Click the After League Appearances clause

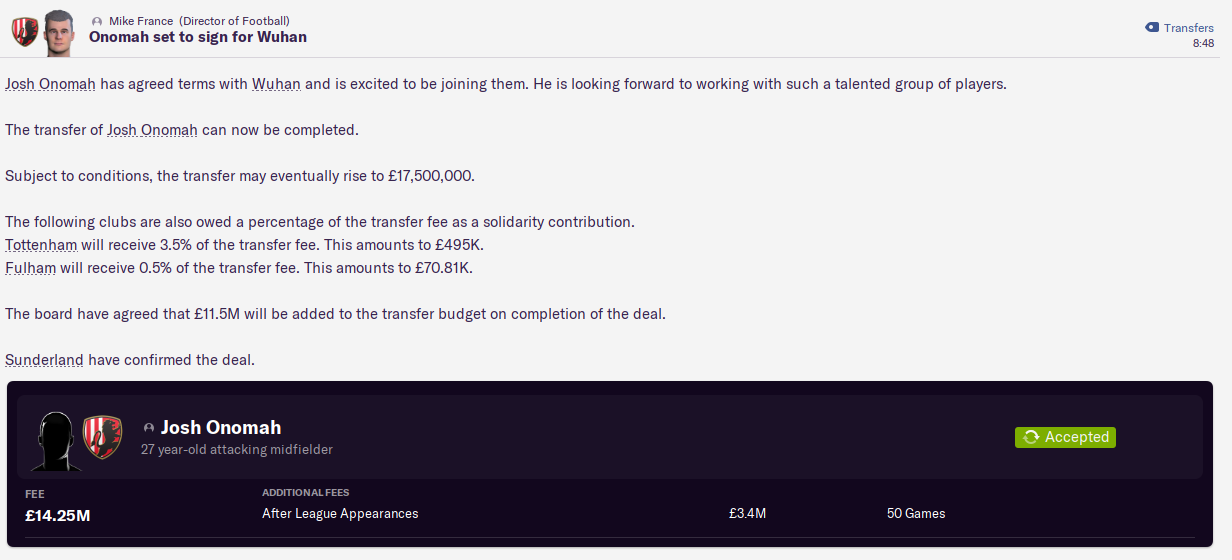340,514
